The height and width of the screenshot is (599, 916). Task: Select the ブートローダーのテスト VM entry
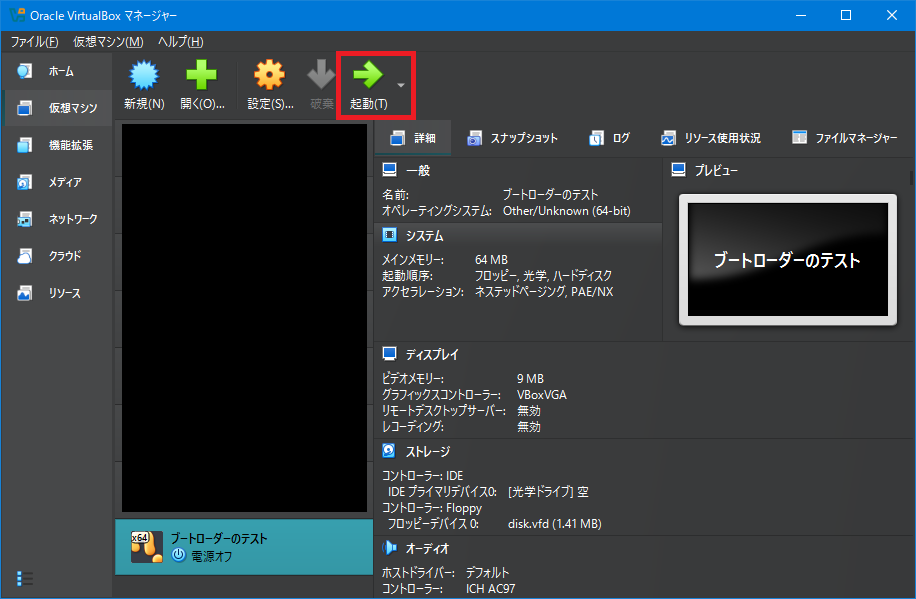pyautogui.click(x=244, y=547)
